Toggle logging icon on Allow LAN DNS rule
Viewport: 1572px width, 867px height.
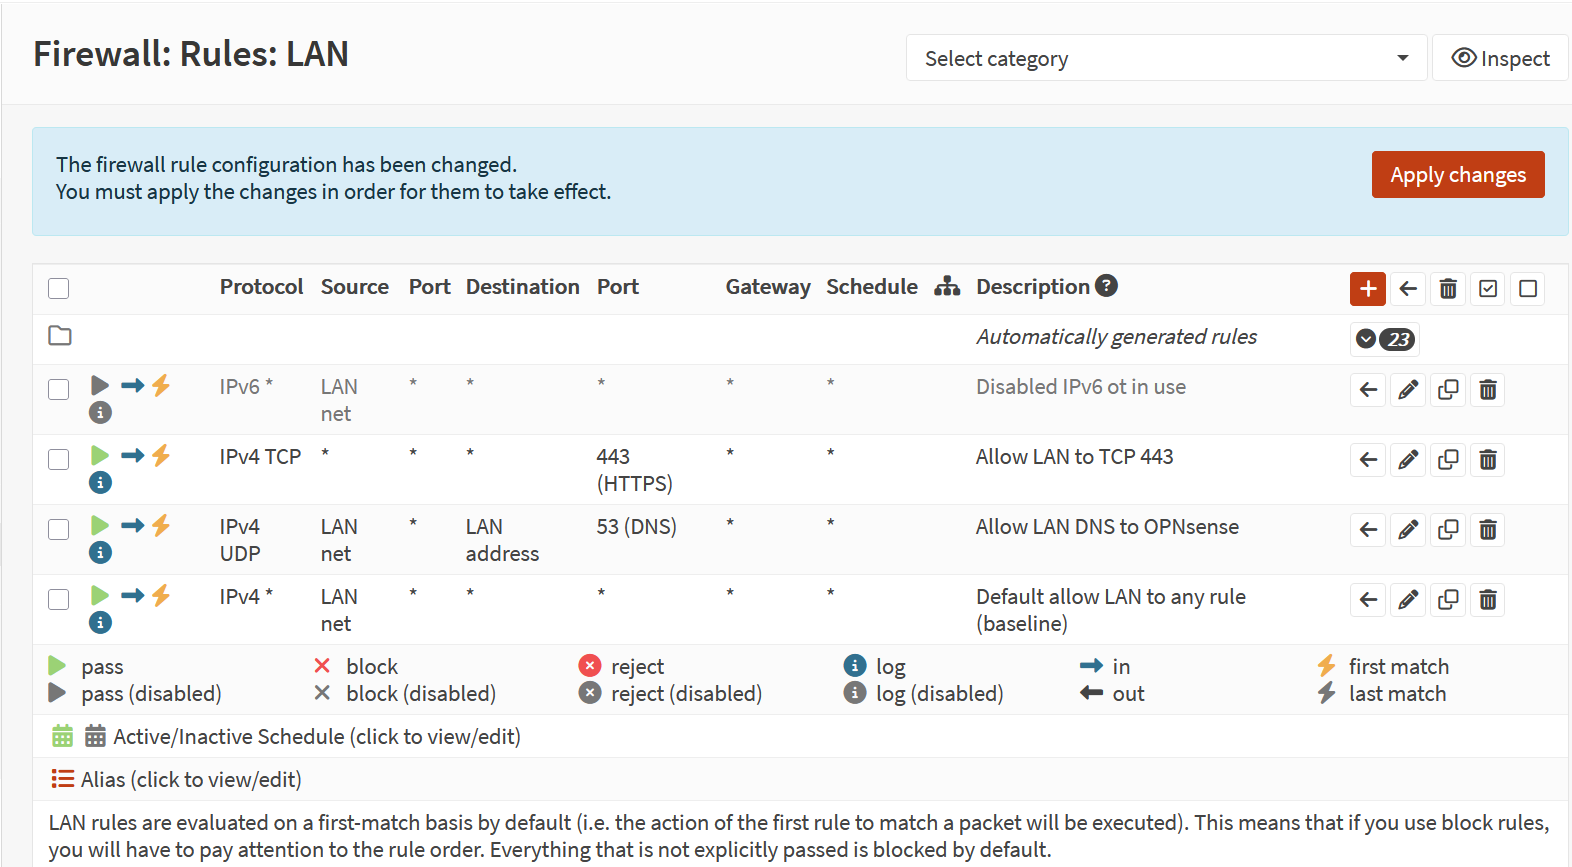100,552
